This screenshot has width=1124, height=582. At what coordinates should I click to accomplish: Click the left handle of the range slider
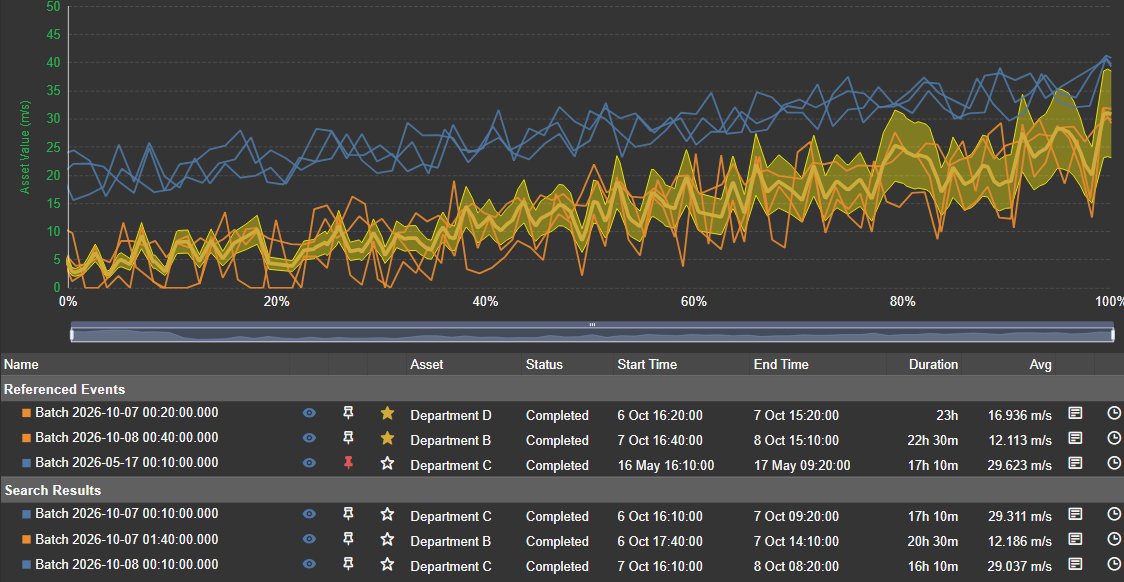pyautogui.click(x=72, y=335)
